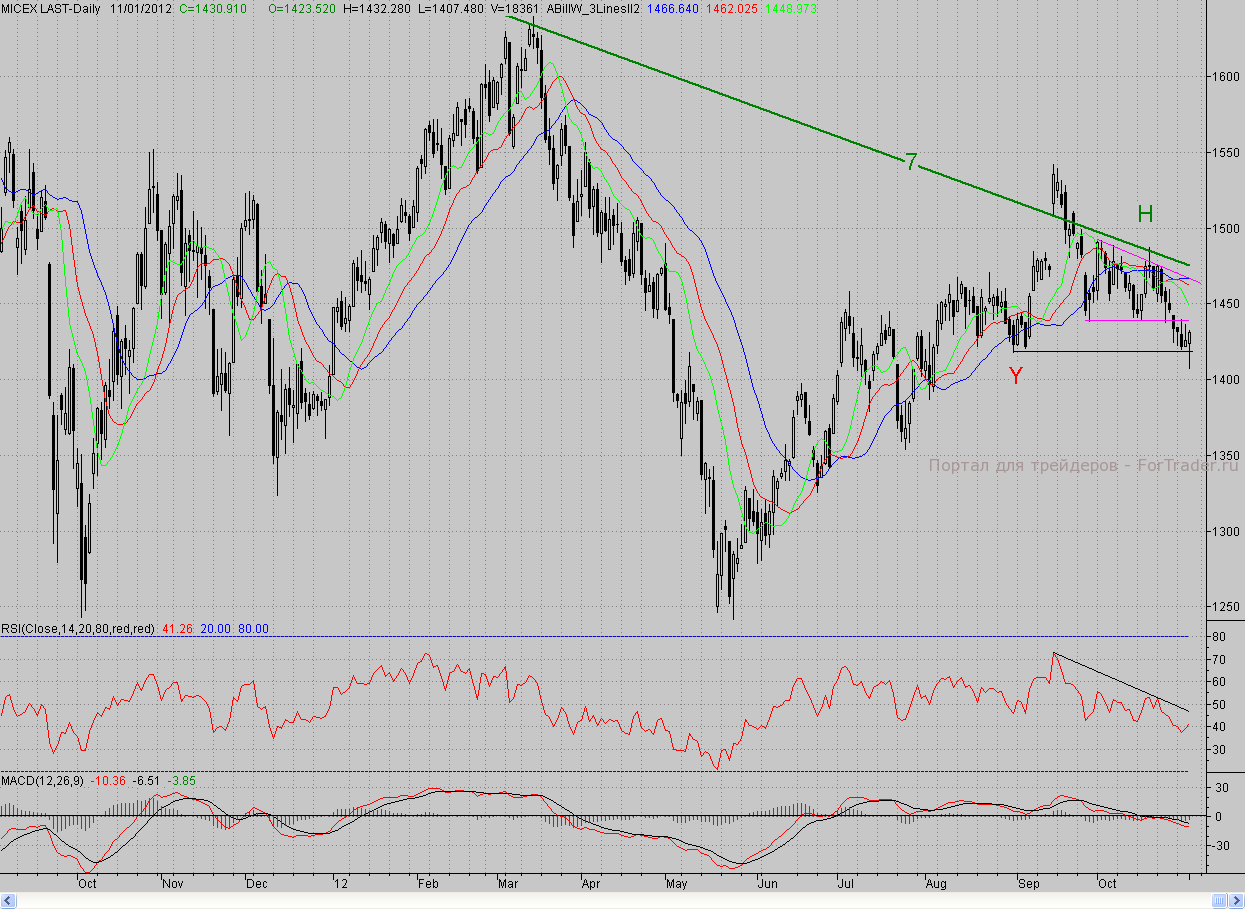Click the blue 1466.640 indicator value
1245x909 pixels.
tap(672, 8)
